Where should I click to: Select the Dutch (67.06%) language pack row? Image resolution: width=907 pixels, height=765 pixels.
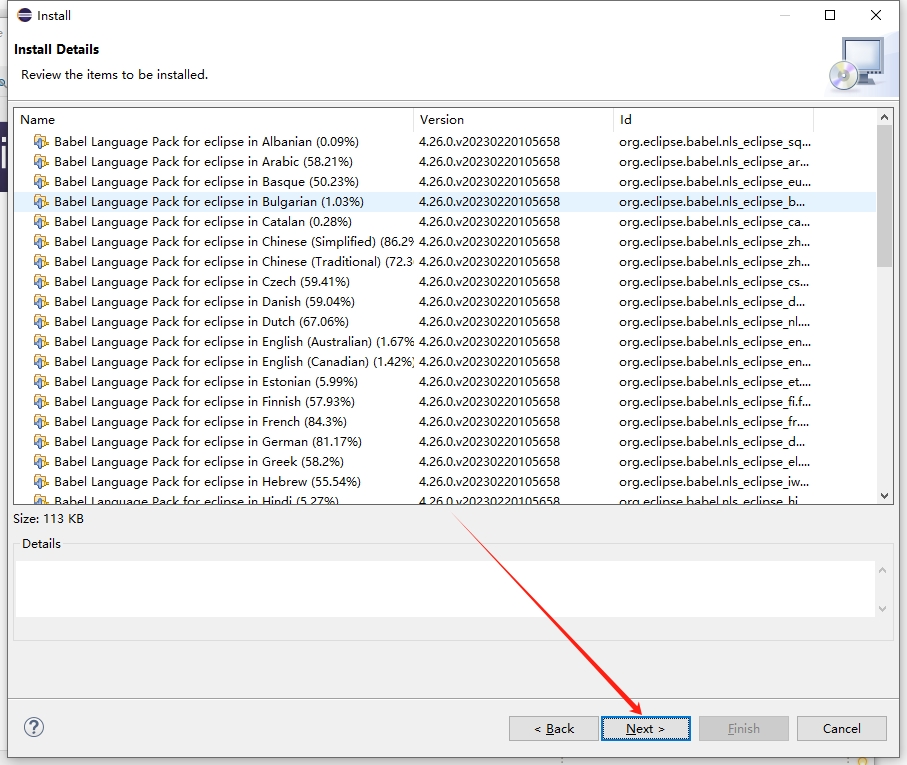[x=445, y=321]
